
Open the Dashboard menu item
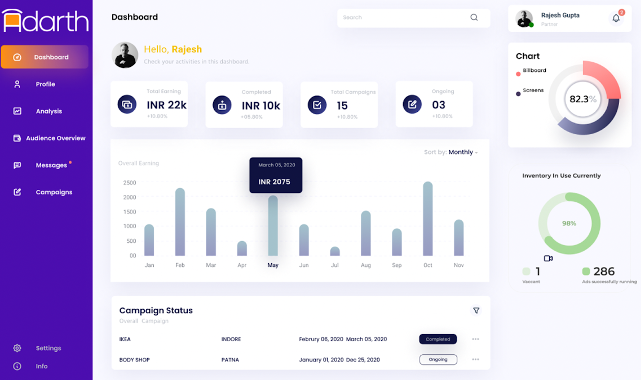(x=45, y=57)
